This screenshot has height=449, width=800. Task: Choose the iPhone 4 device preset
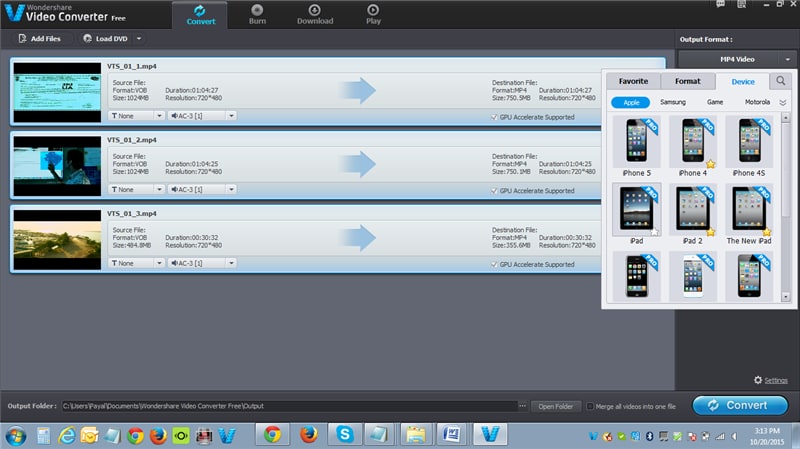(693, 146)
